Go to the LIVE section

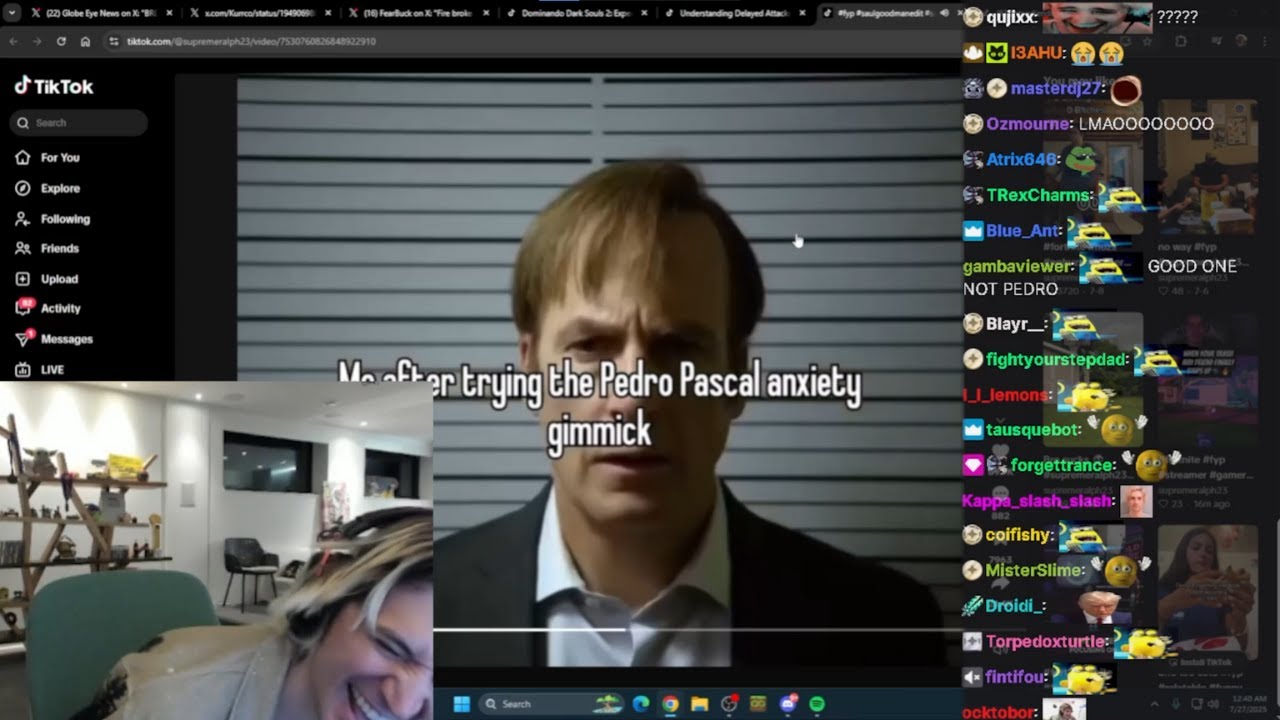[40, 370]
